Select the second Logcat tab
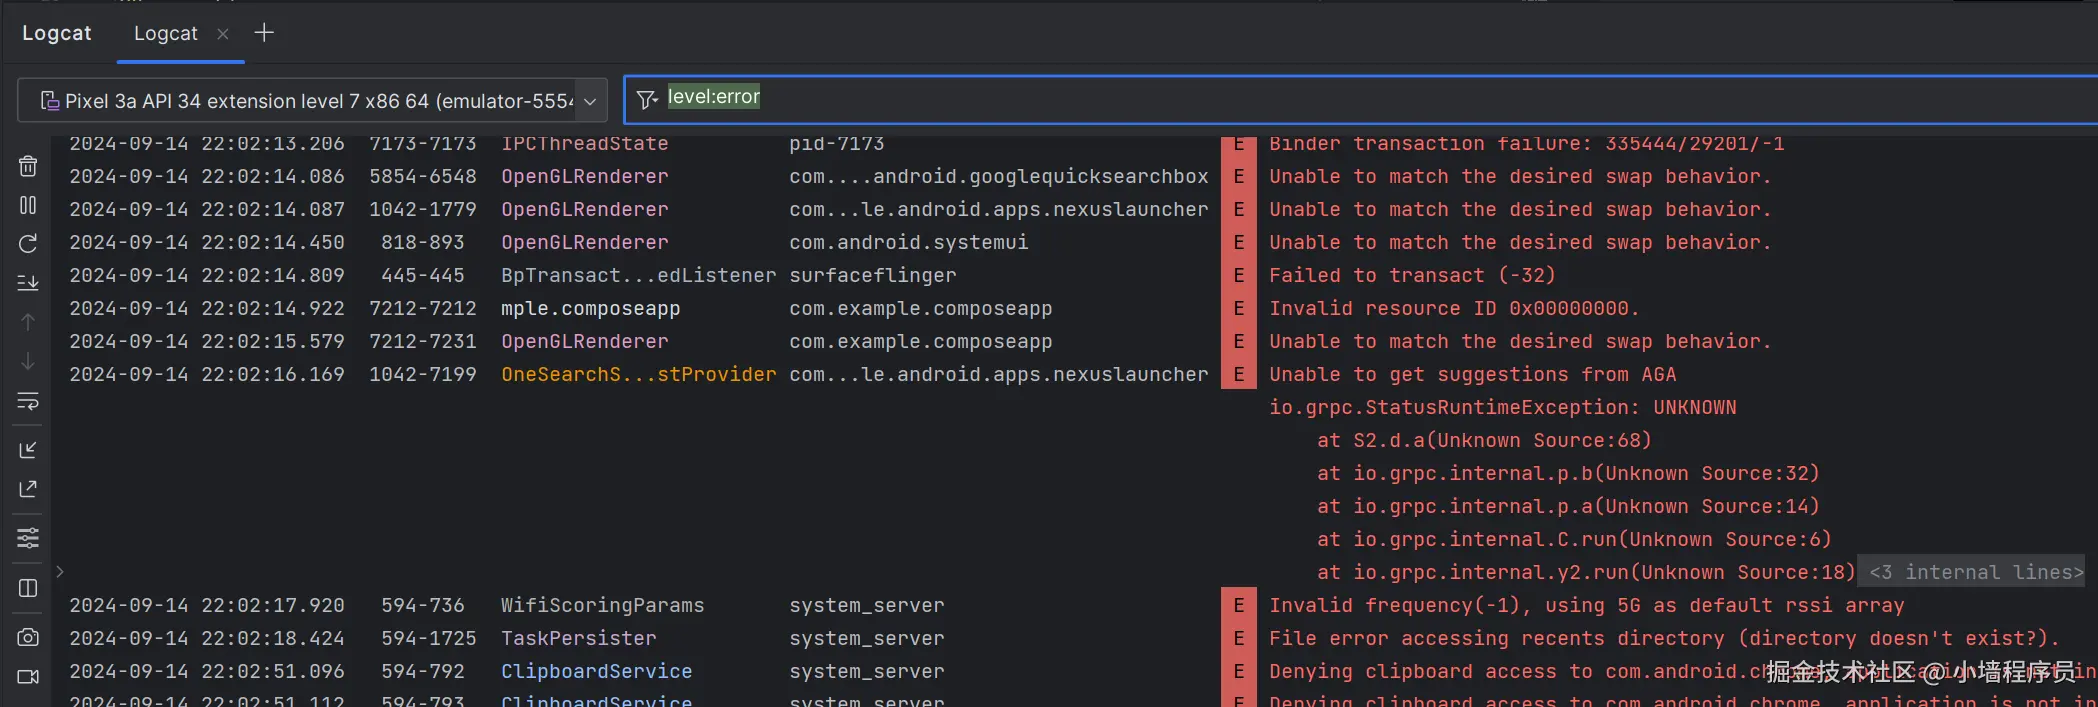This screenshot has height=707, width=2098. coord(166,34)
